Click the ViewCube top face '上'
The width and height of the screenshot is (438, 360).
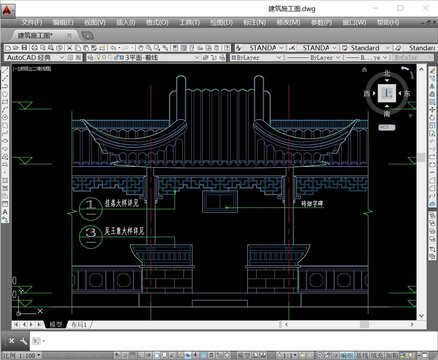tap(387, 93)
